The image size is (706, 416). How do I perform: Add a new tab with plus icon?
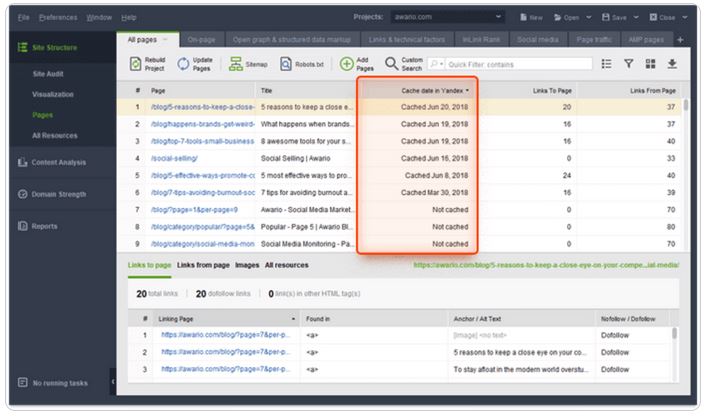coord(680,40)
